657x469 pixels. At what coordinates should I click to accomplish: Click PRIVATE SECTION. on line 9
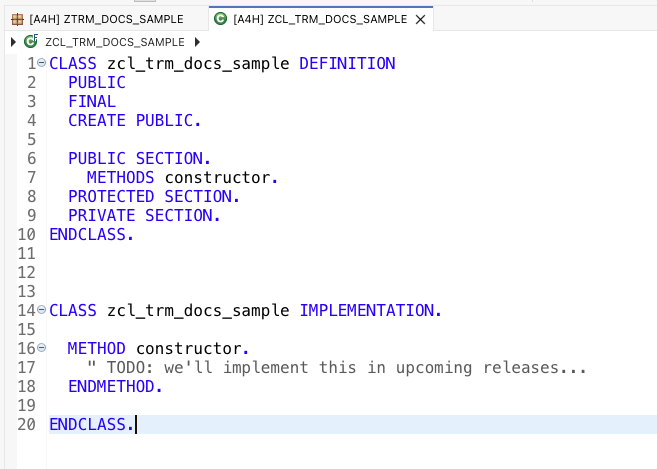click(144, 215)
